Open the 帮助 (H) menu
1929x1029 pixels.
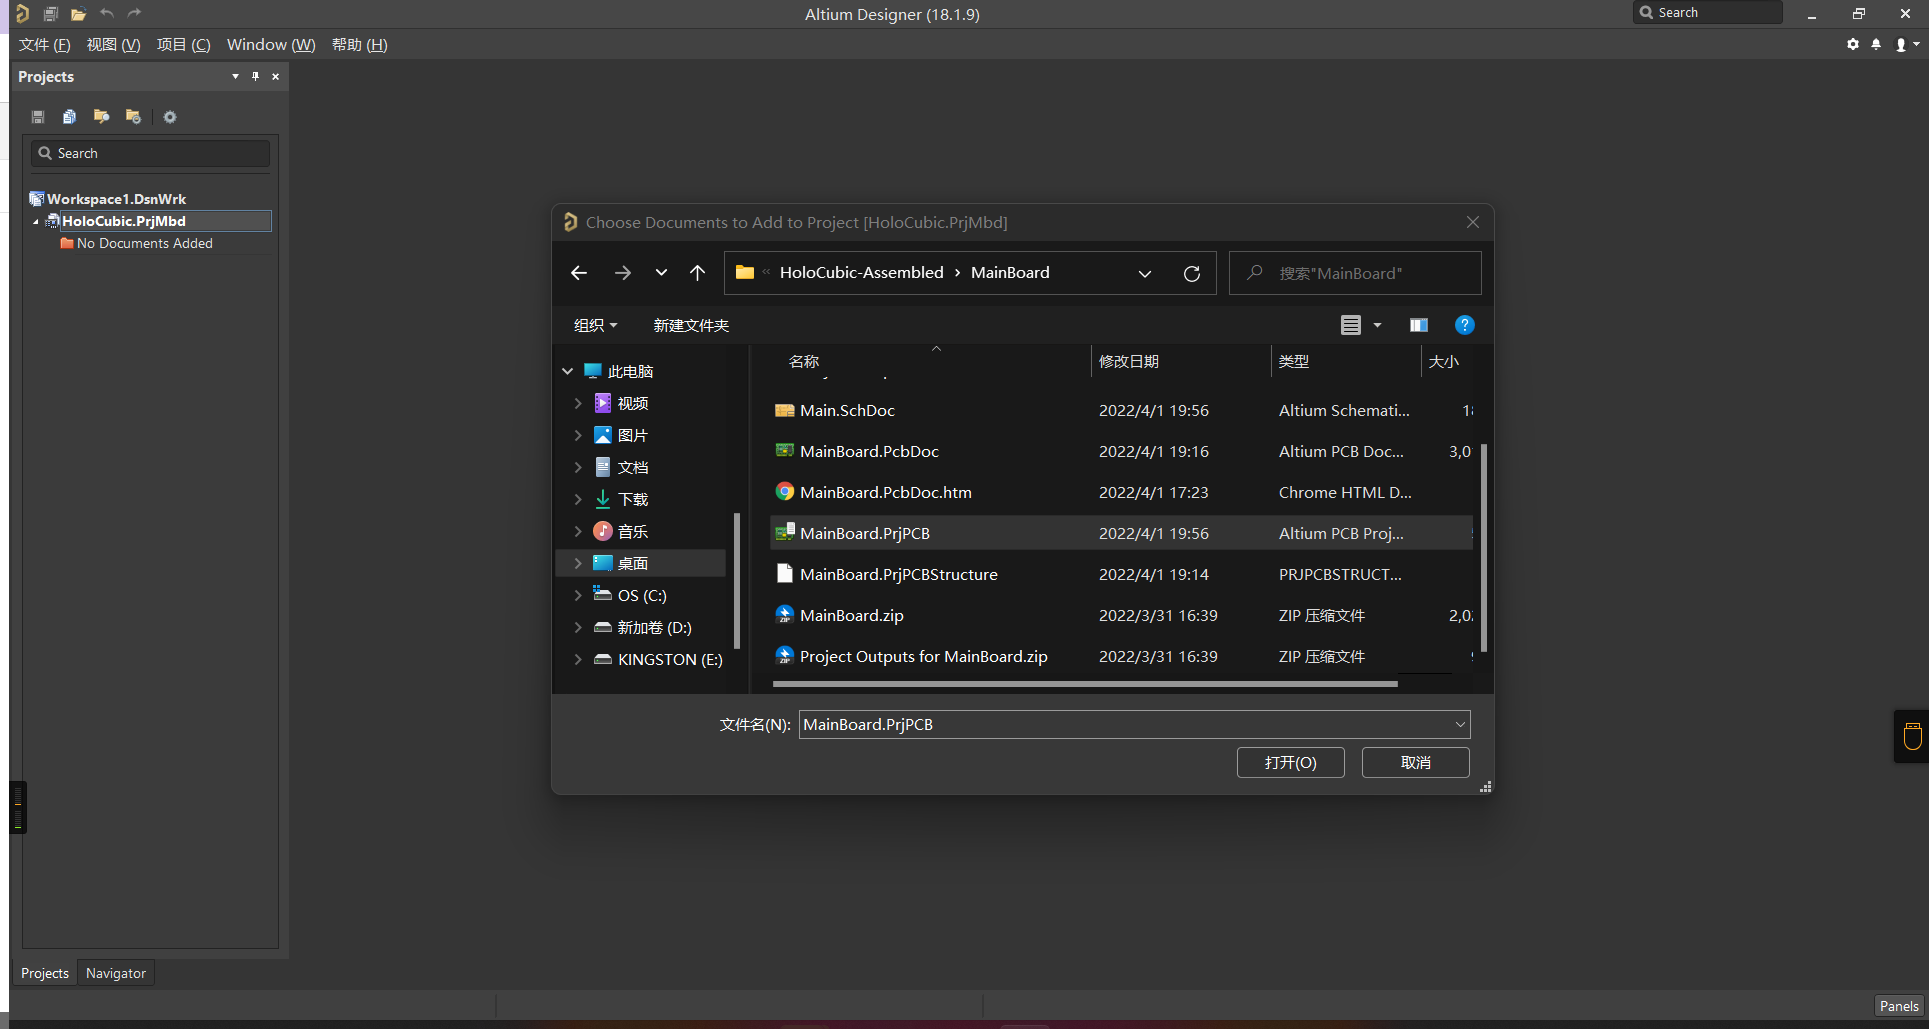[x=359, y=44]
